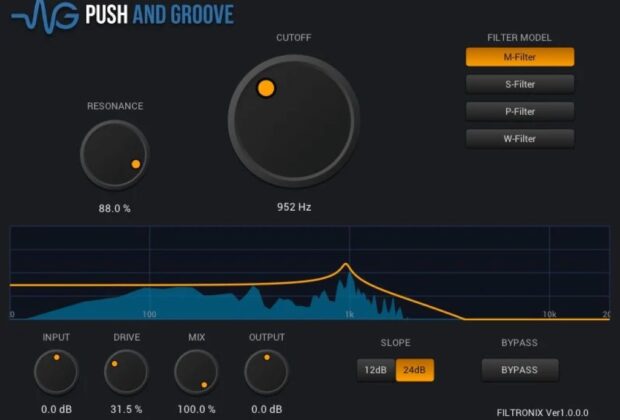Set slope to 24dB

coord(414,370)
